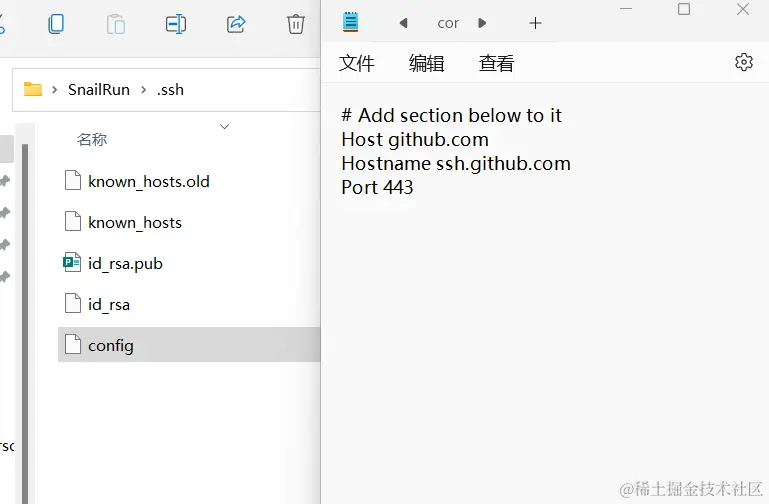Maximize the Notepad window
This screenshot has width=769, height=504.
pos(684,9)
